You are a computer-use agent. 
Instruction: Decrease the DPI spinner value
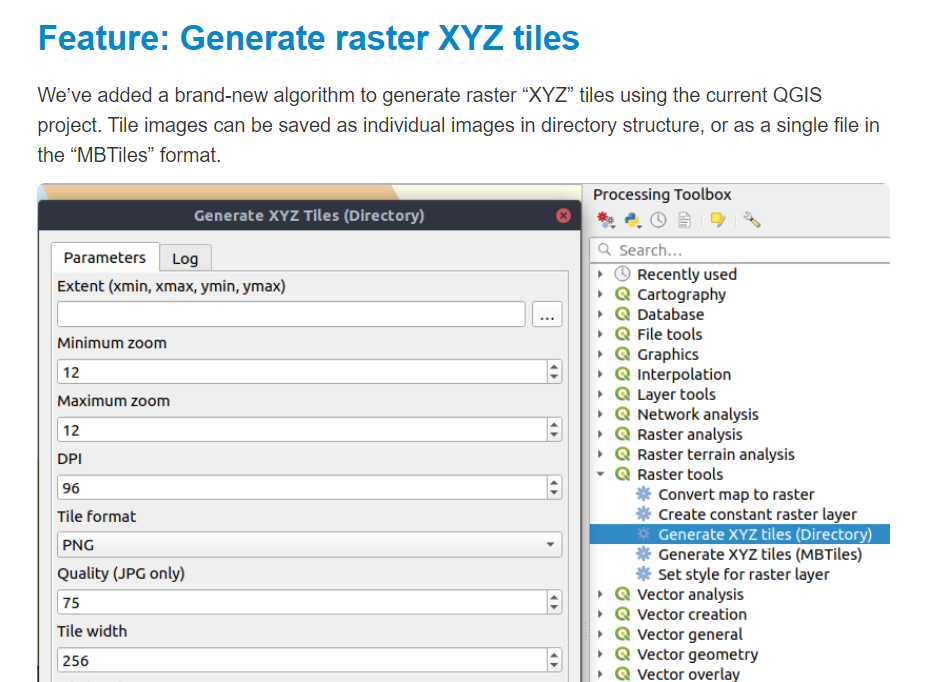(555, 494)
